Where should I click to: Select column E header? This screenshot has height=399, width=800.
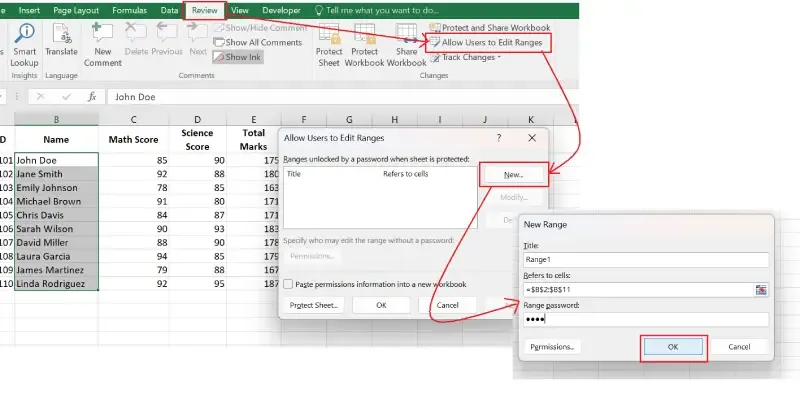click(254, 119)
